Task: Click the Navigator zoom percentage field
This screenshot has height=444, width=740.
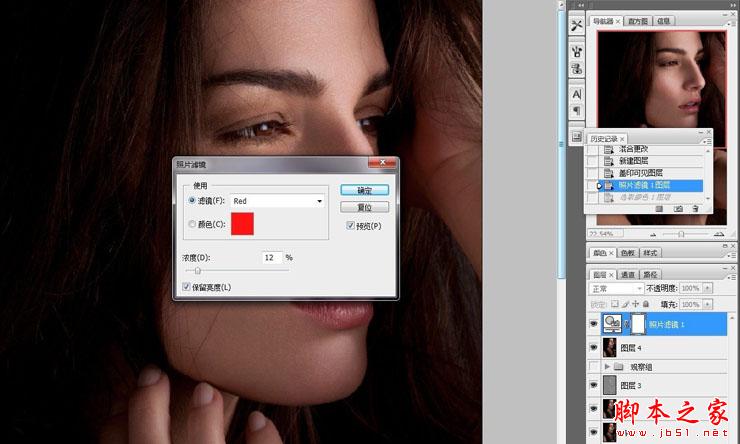Action: click(x=605, y=234)
